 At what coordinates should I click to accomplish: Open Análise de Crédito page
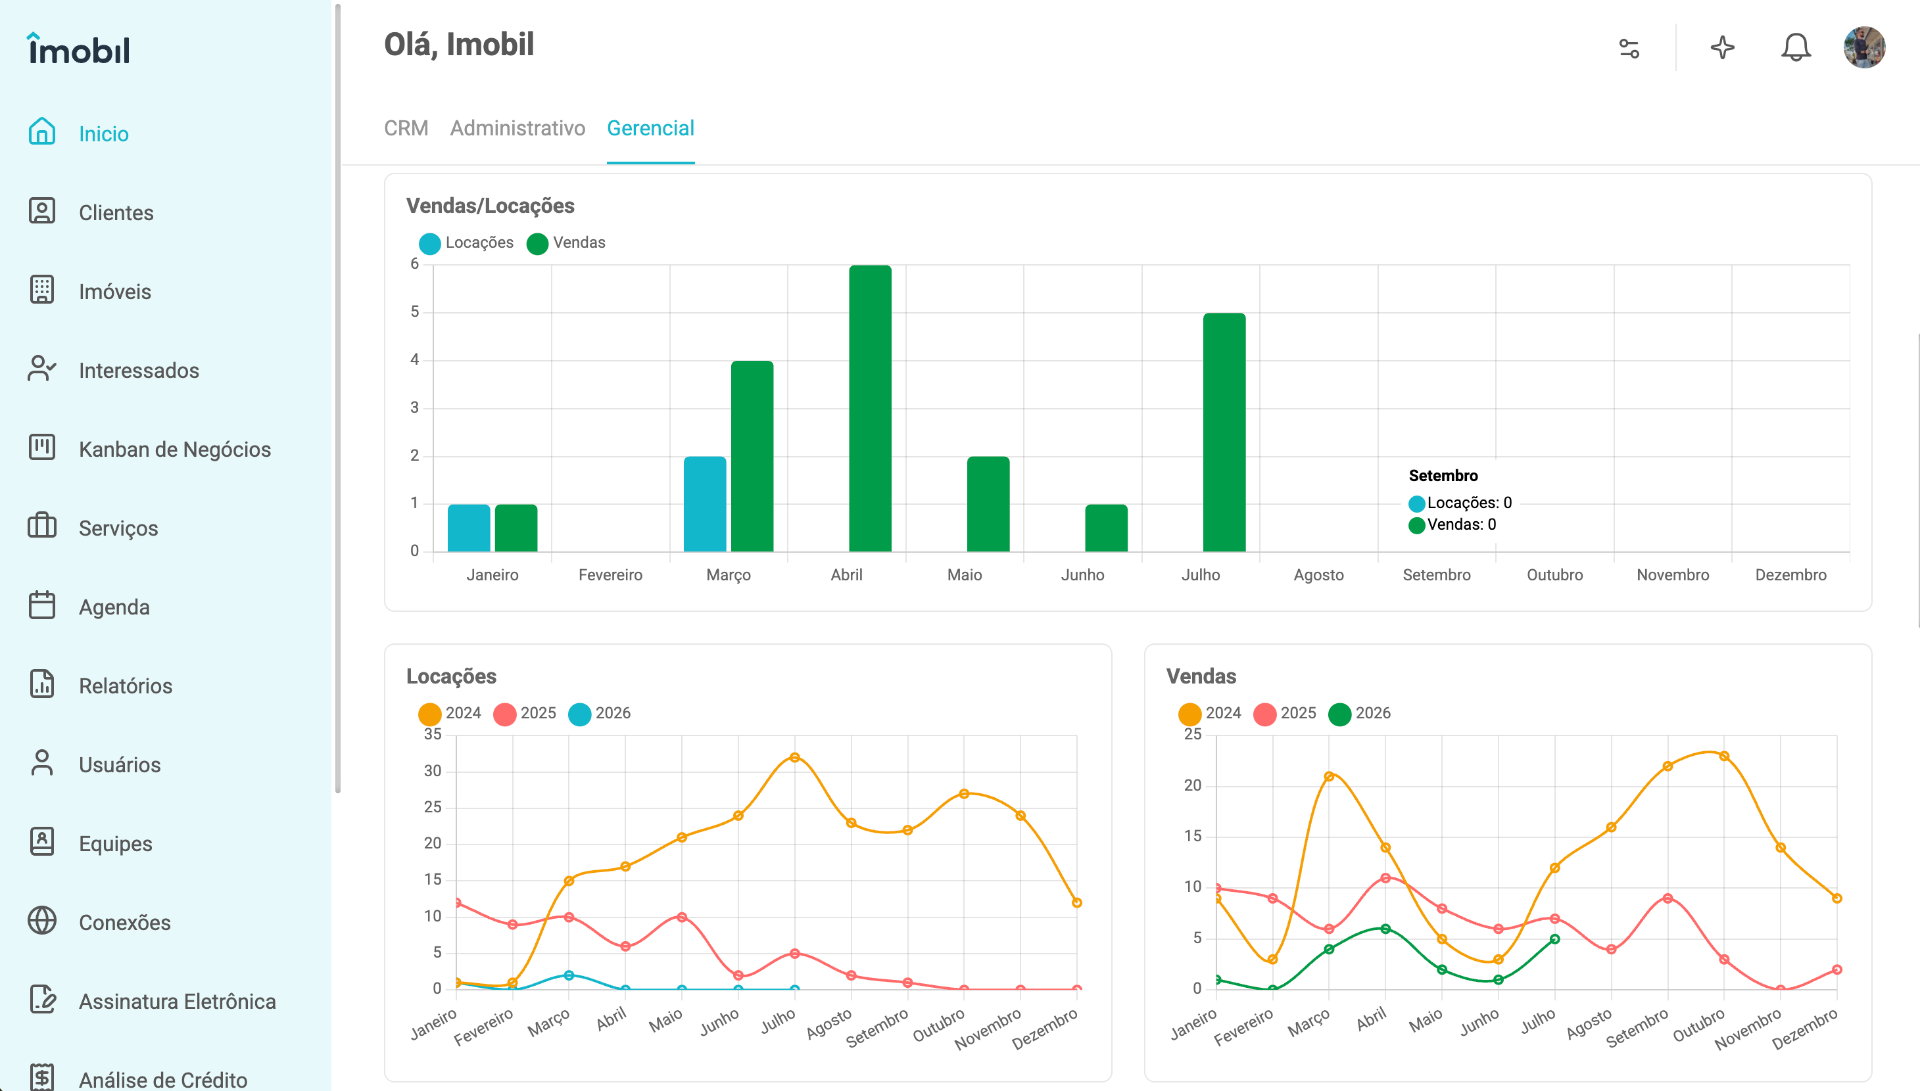[165, 1079]
